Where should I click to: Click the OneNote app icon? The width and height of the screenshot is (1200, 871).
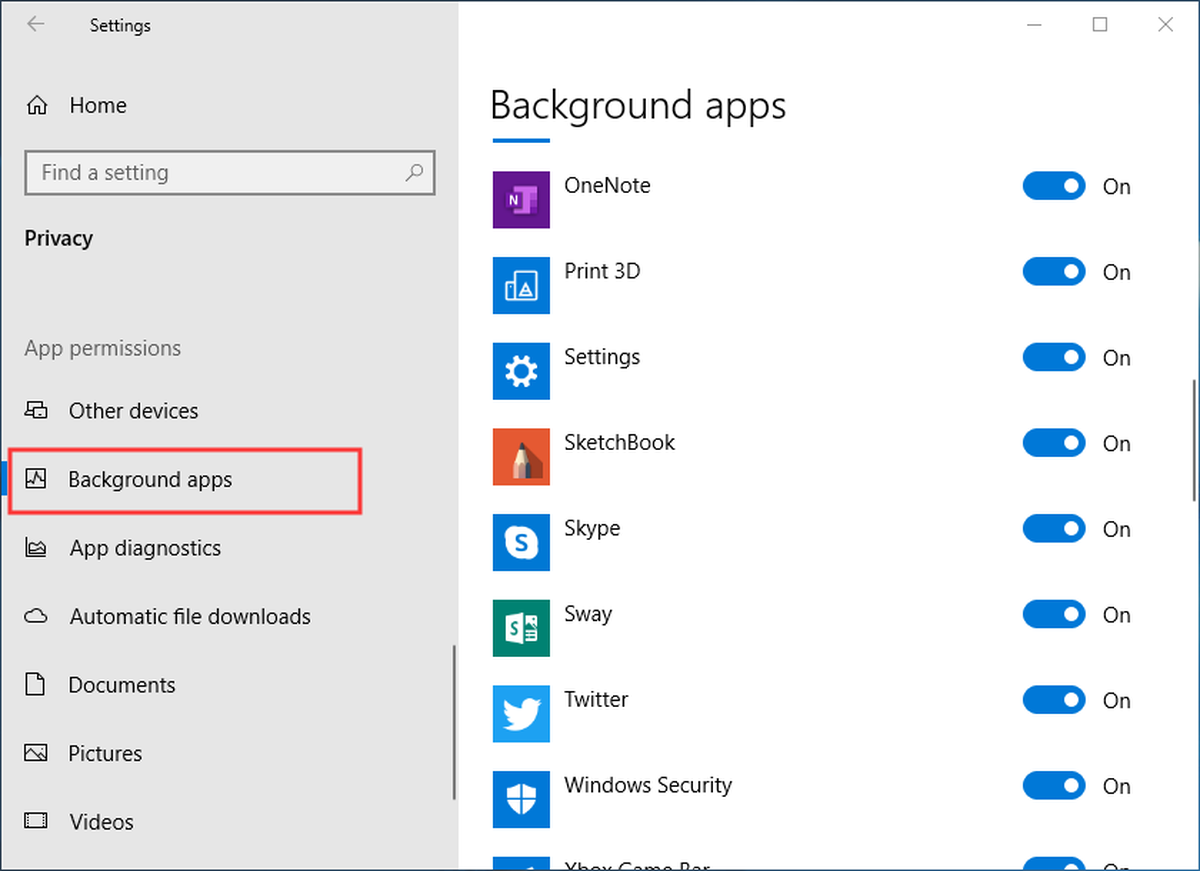point(521,200)
